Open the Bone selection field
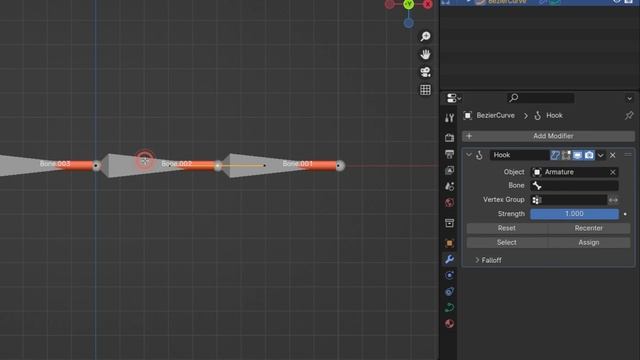Screen dimensions: 640x360 click(574, 186)
